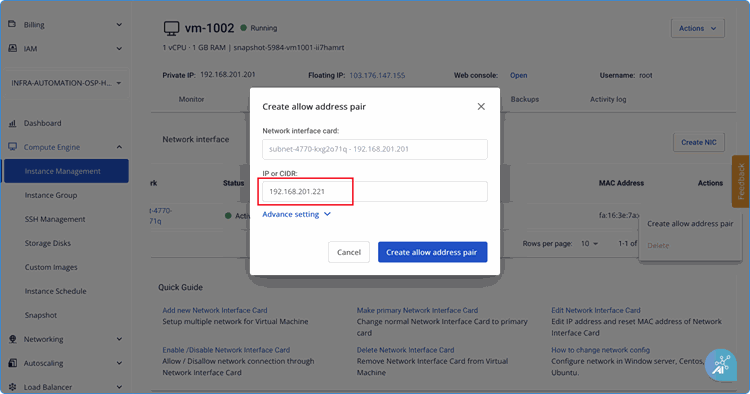Viewport: 750px width, 394px height.
Task: Choose Create allow address pair context entry
Action: click(690, 224)
